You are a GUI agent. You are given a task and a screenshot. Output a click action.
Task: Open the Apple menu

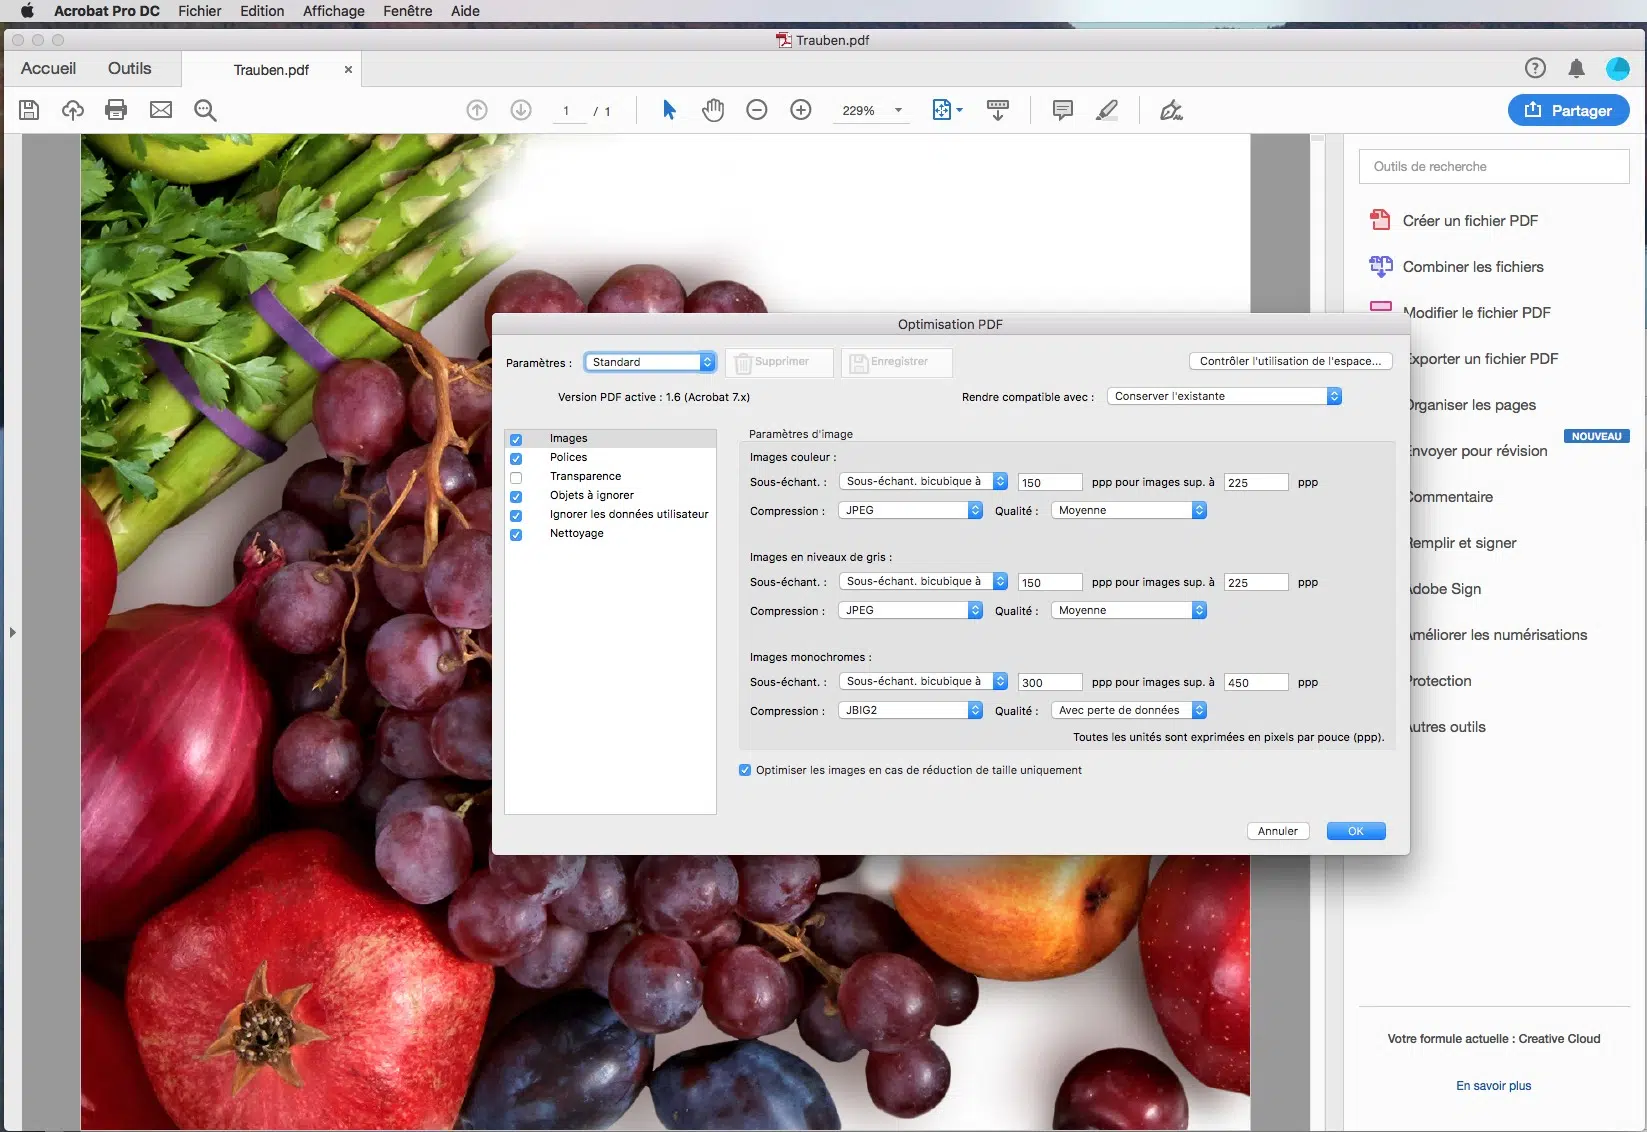(27, 11)
